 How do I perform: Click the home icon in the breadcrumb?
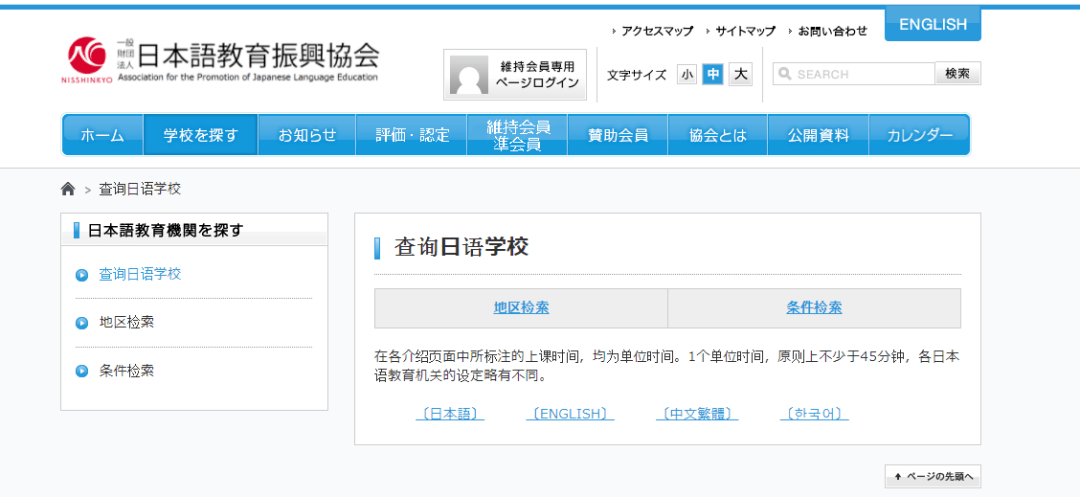coord(68,189)
